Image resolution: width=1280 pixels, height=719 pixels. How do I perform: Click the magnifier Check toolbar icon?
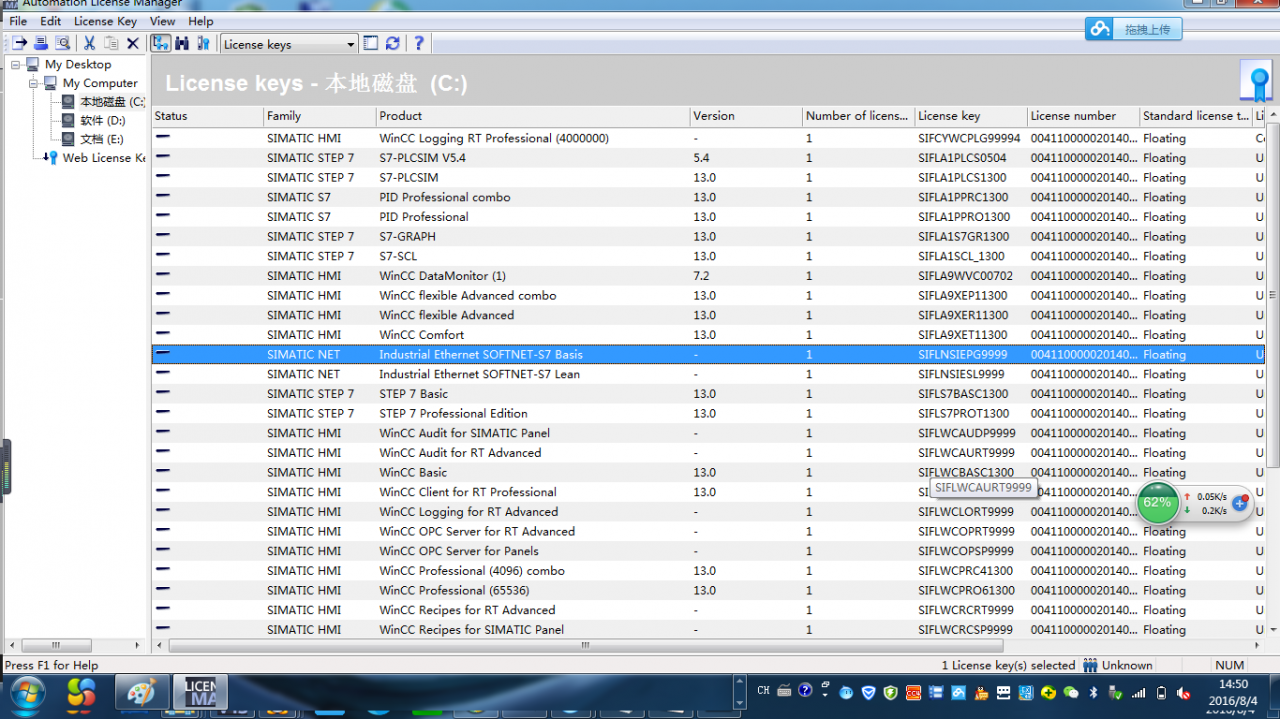click(x=63, y=43)
